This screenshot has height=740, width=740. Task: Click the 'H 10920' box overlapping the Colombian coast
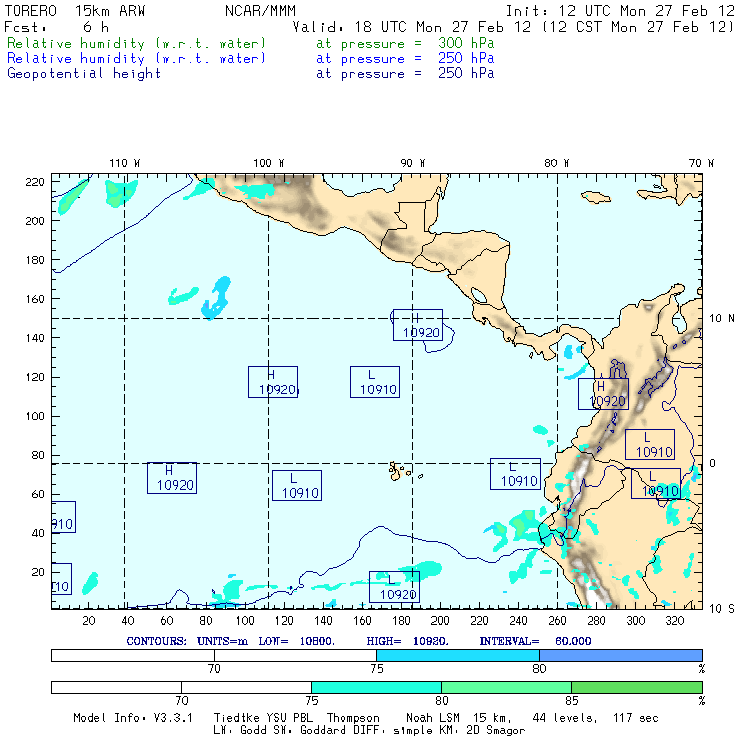point(603,394)
